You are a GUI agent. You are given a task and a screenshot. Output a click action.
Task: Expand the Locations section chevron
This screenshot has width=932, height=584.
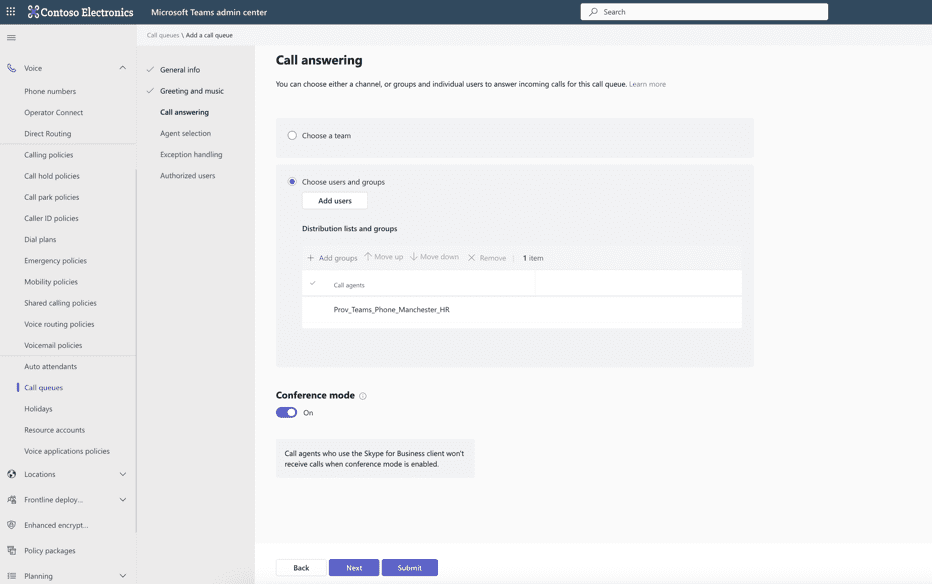122,474
